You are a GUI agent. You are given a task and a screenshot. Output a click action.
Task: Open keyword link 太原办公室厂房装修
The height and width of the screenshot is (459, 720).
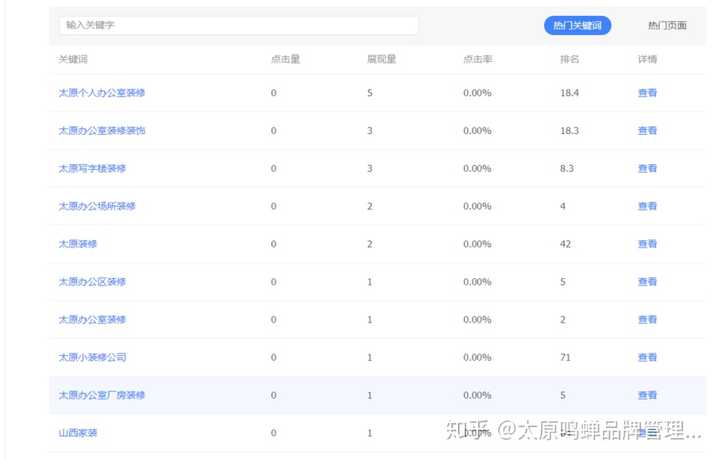coord(101,395)
